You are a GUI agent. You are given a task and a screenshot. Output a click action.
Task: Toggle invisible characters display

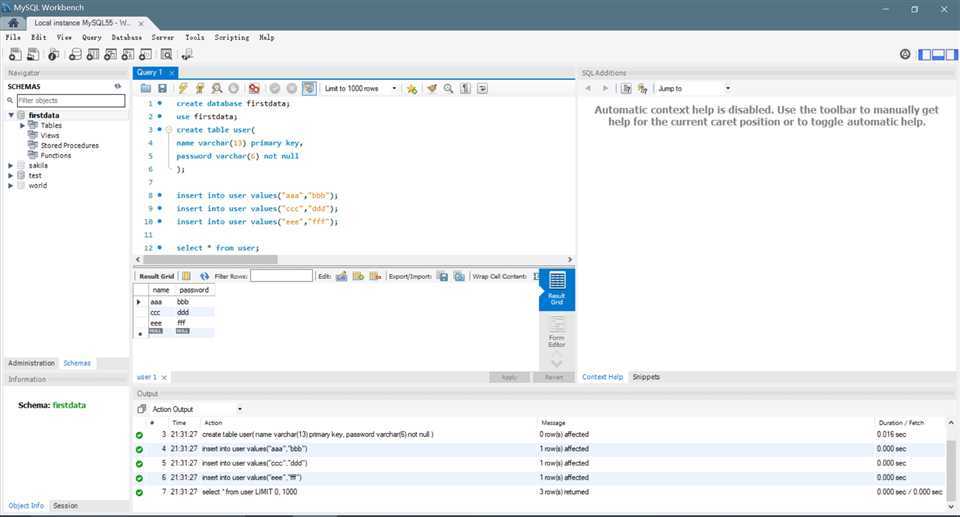tap(466, 88)
